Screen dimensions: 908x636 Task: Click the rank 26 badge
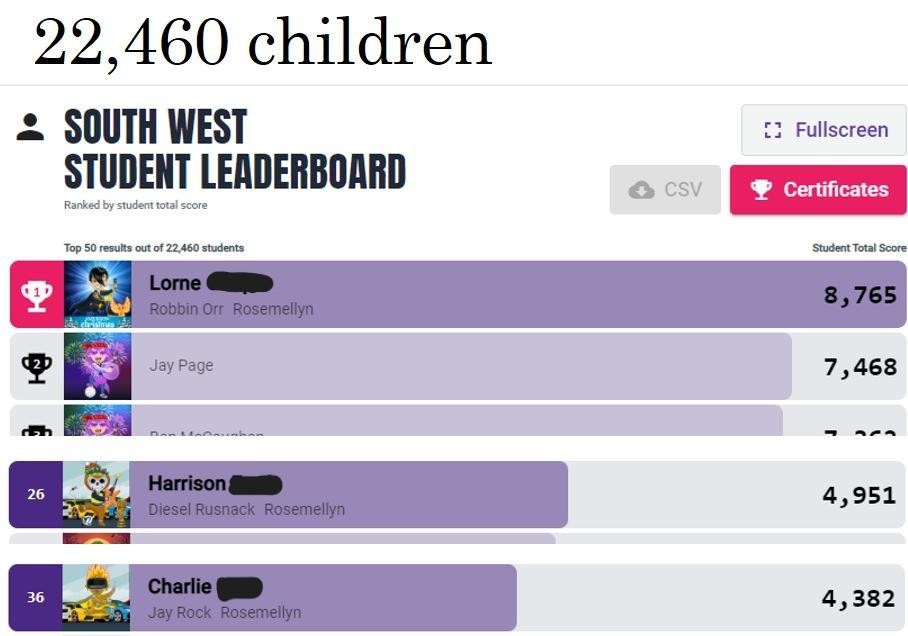tap(36, 494)
